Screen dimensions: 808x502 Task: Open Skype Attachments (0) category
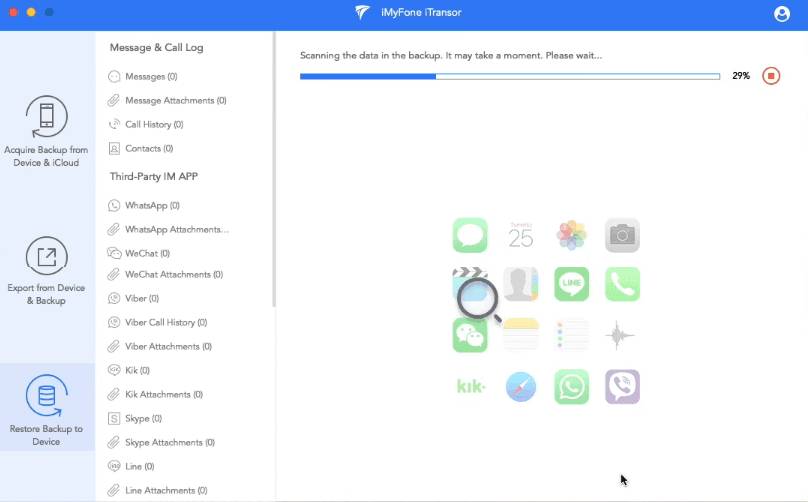(161, 442)
